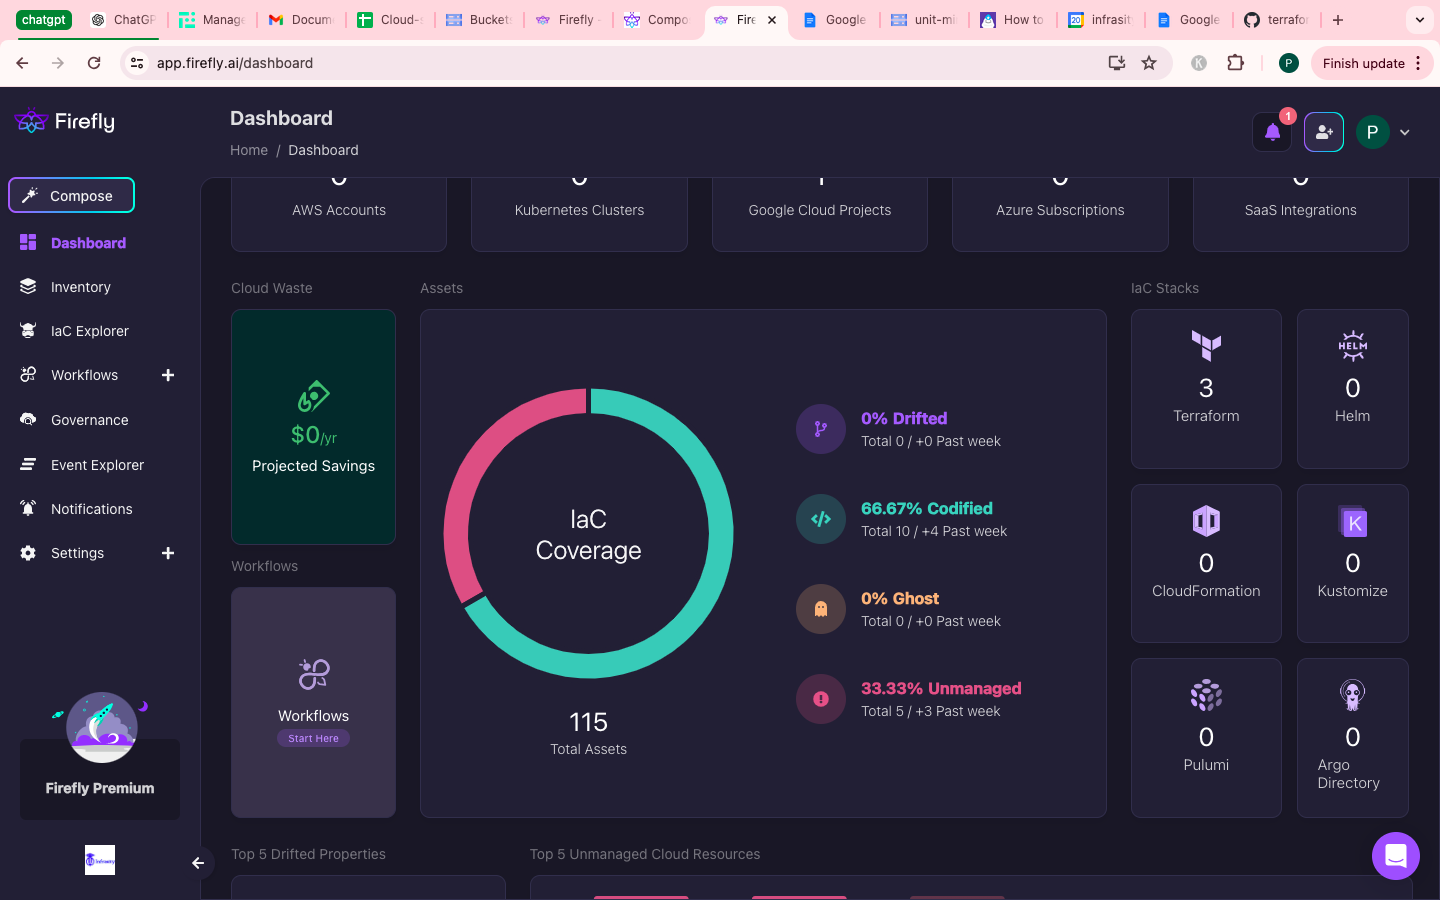Click the Start Here workflows button
Screen dimensions: 1440x900
[313, 737]
